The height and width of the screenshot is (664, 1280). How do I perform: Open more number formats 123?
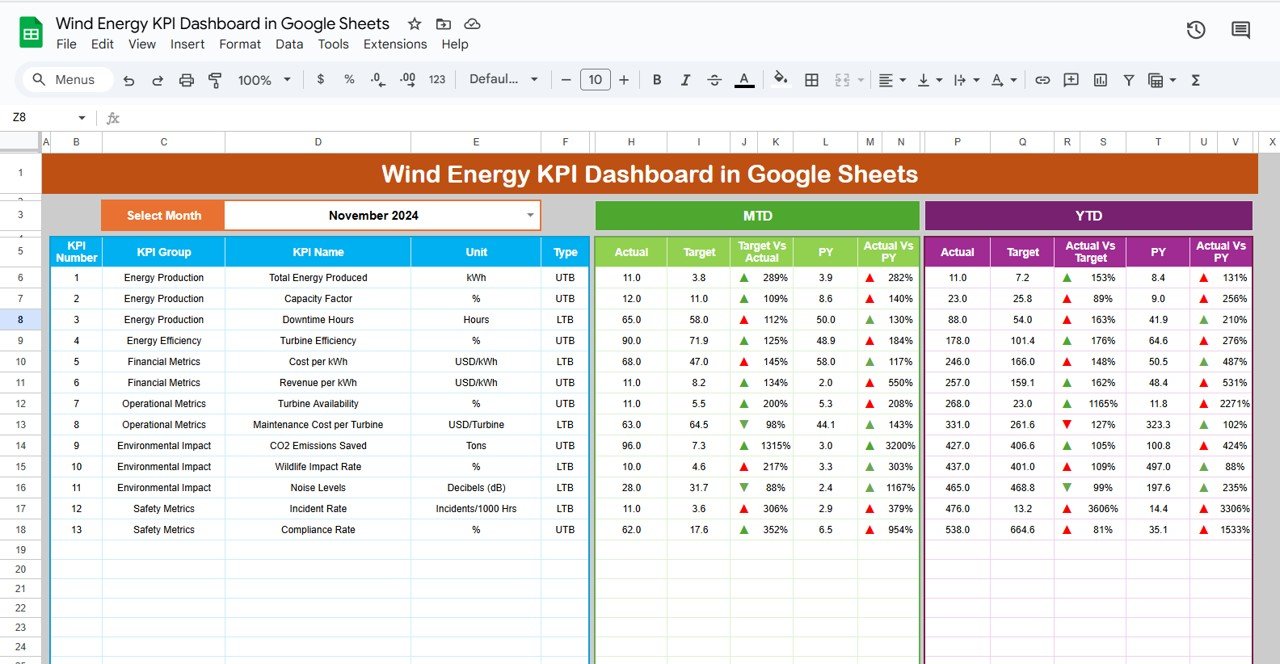click(x=437, y=80)
